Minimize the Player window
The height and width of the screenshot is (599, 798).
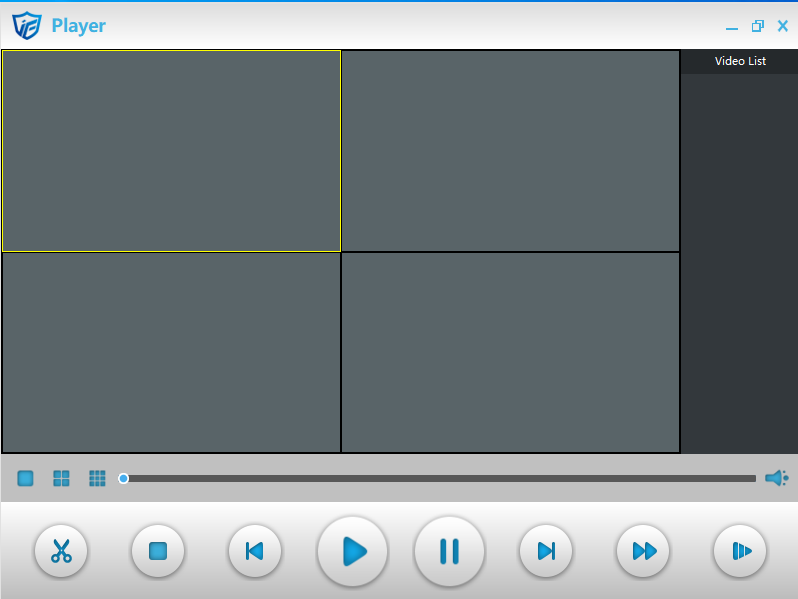[732, 26]
